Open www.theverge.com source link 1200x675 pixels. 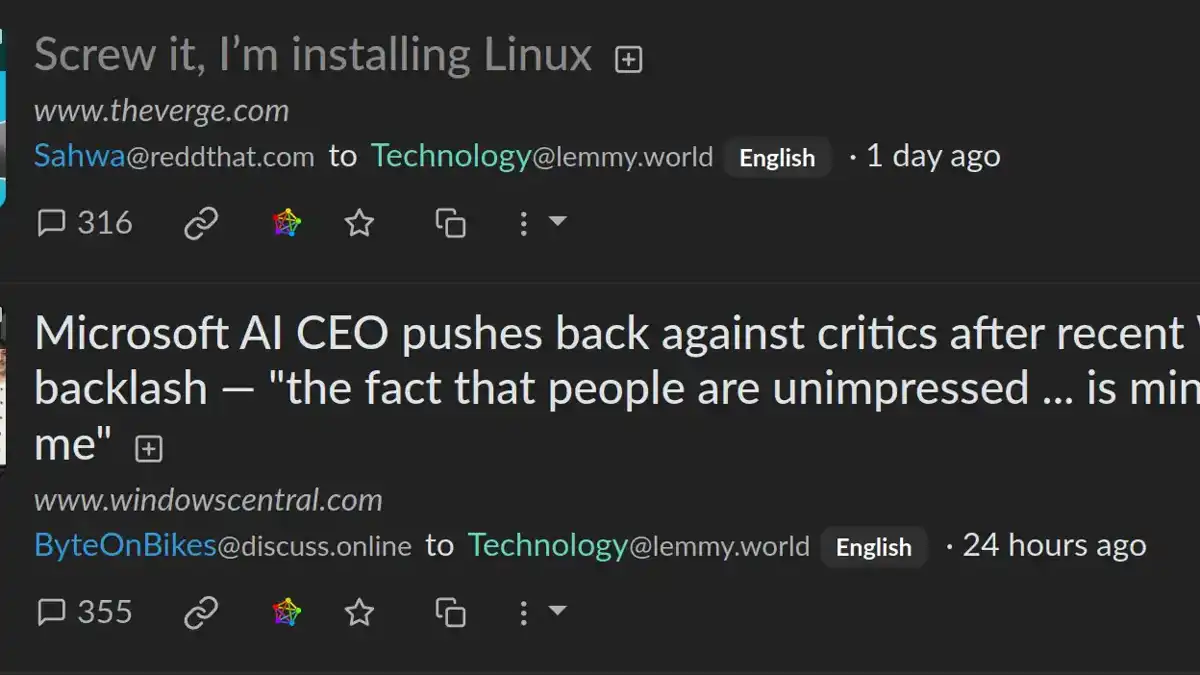[161, 110]
